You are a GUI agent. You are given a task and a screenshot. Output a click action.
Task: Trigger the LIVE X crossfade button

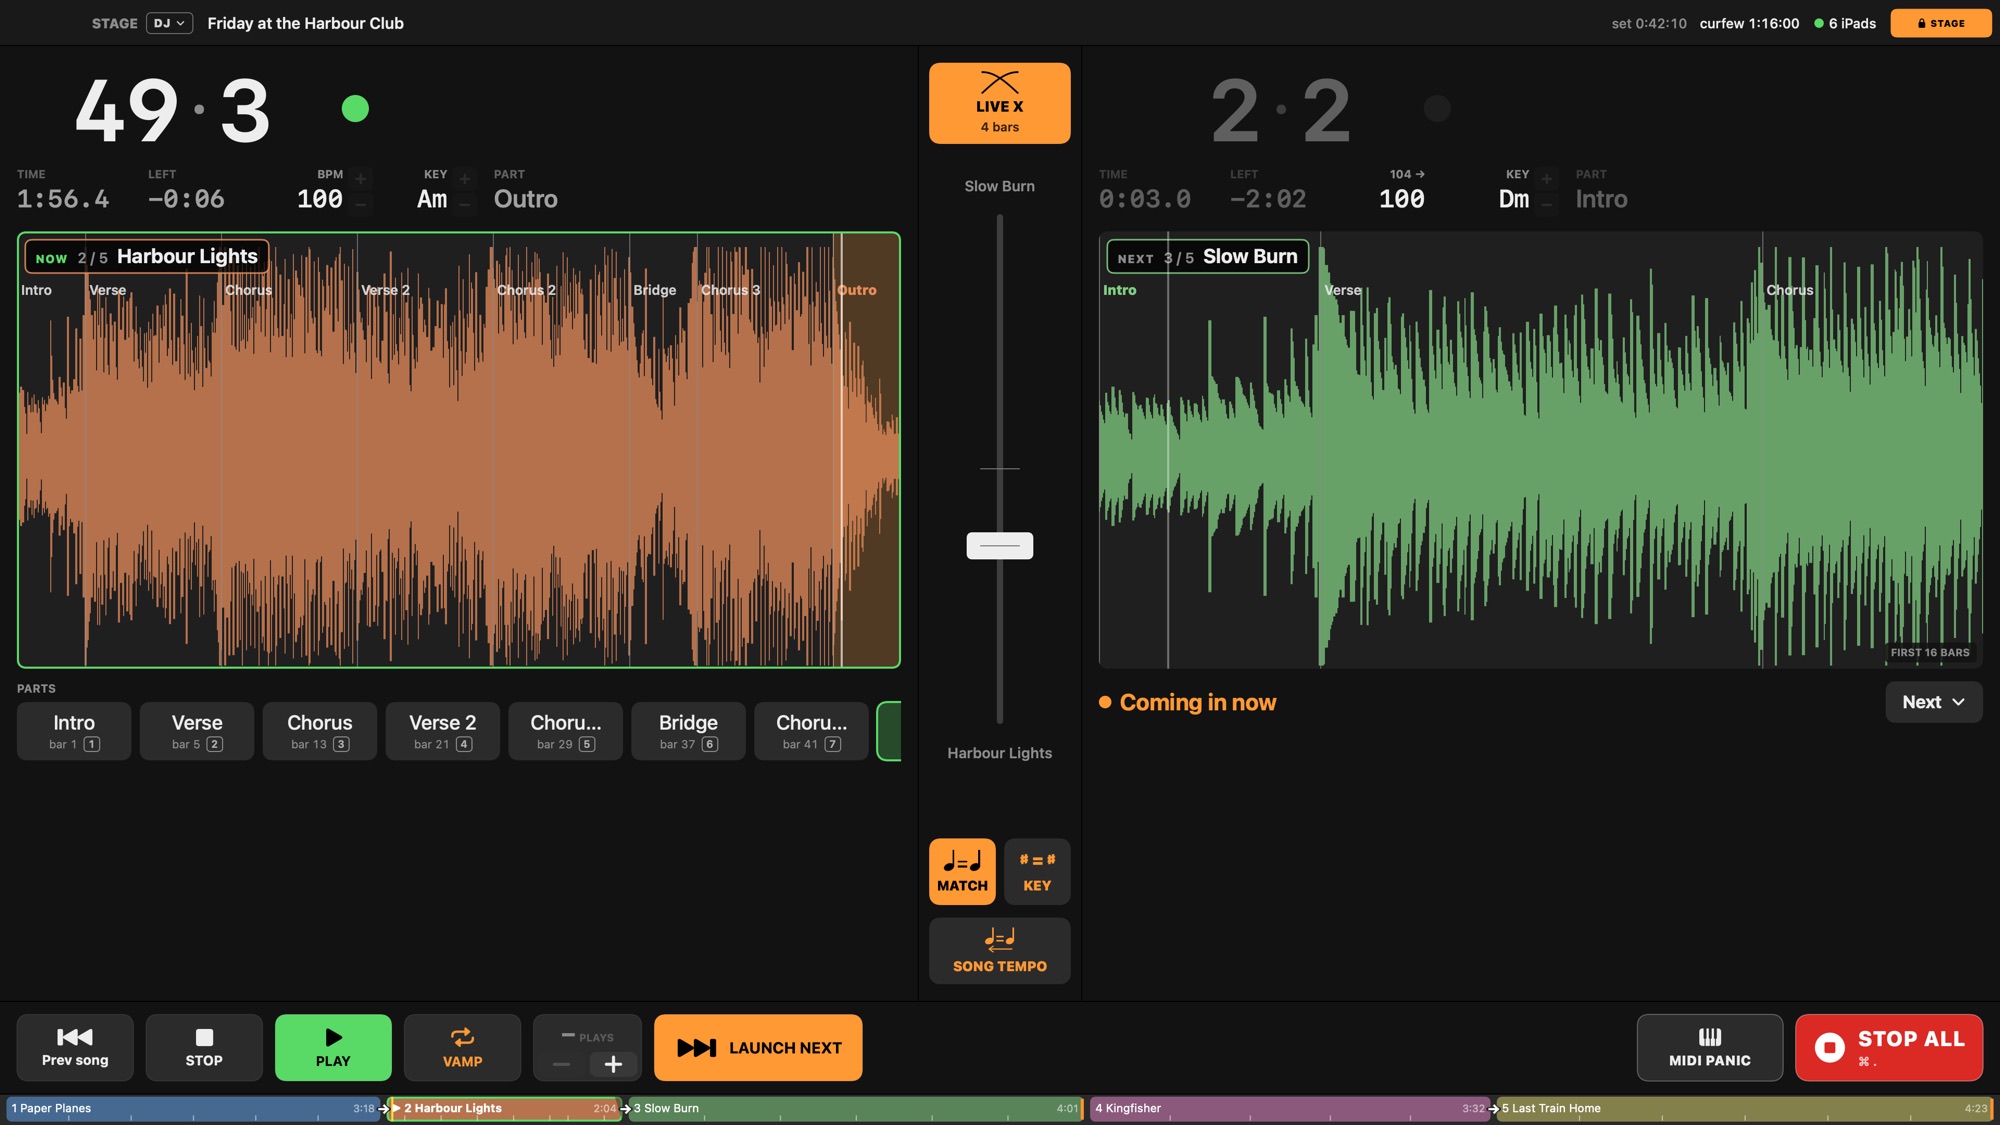999,103
